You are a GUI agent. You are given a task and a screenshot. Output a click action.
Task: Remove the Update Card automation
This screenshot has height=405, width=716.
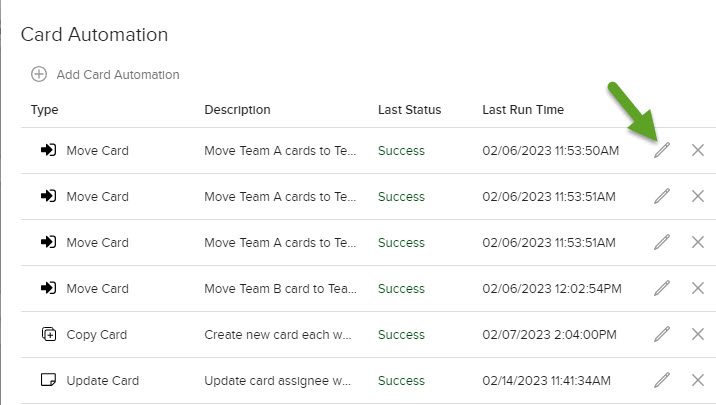pyautogui.click(x=698, y=380)
